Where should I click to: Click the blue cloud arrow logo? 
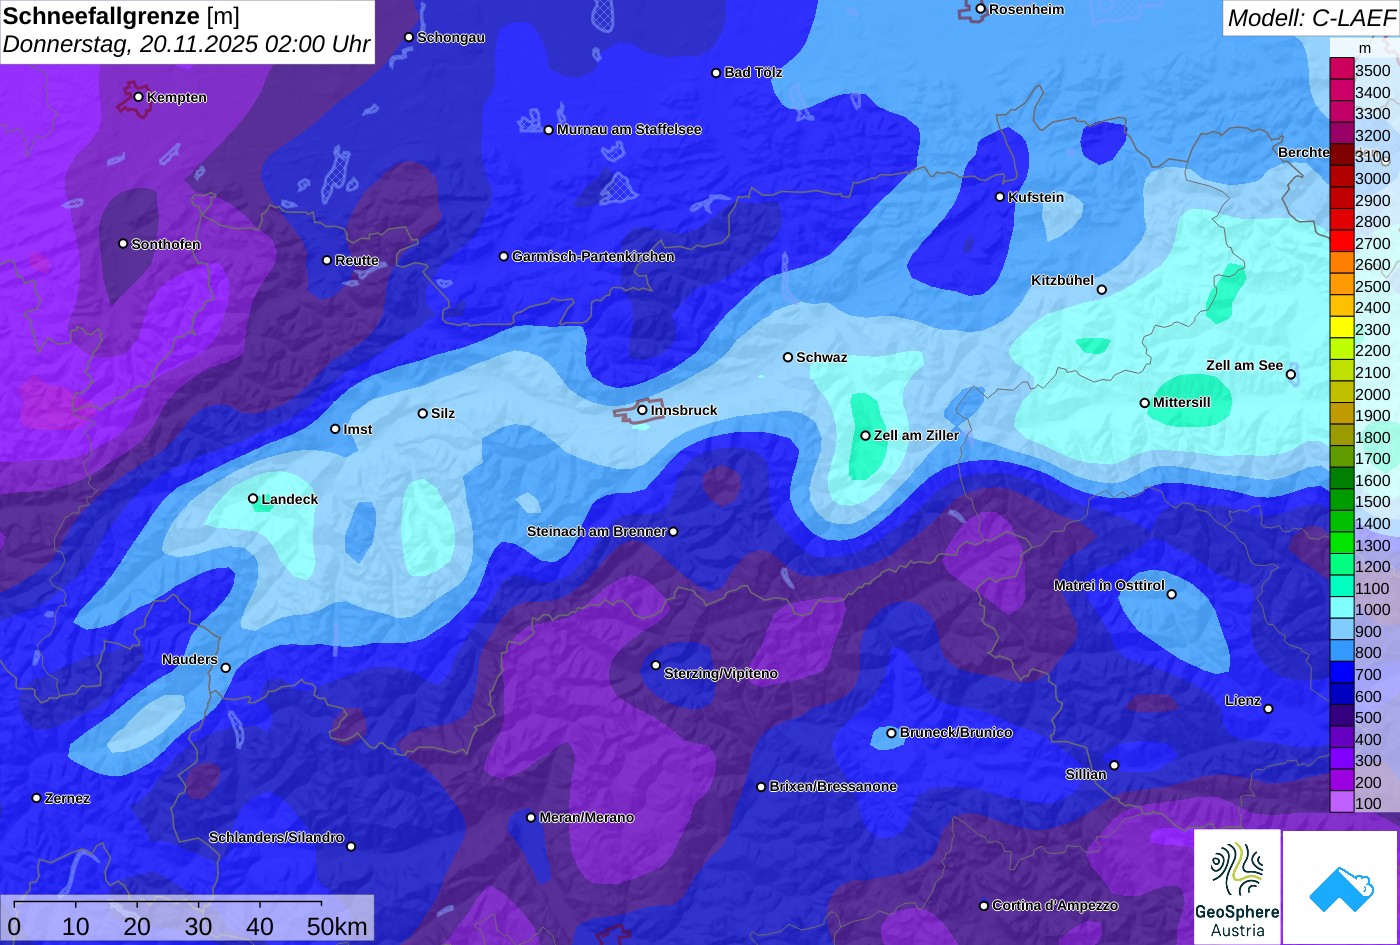[x=1341, y=887]
